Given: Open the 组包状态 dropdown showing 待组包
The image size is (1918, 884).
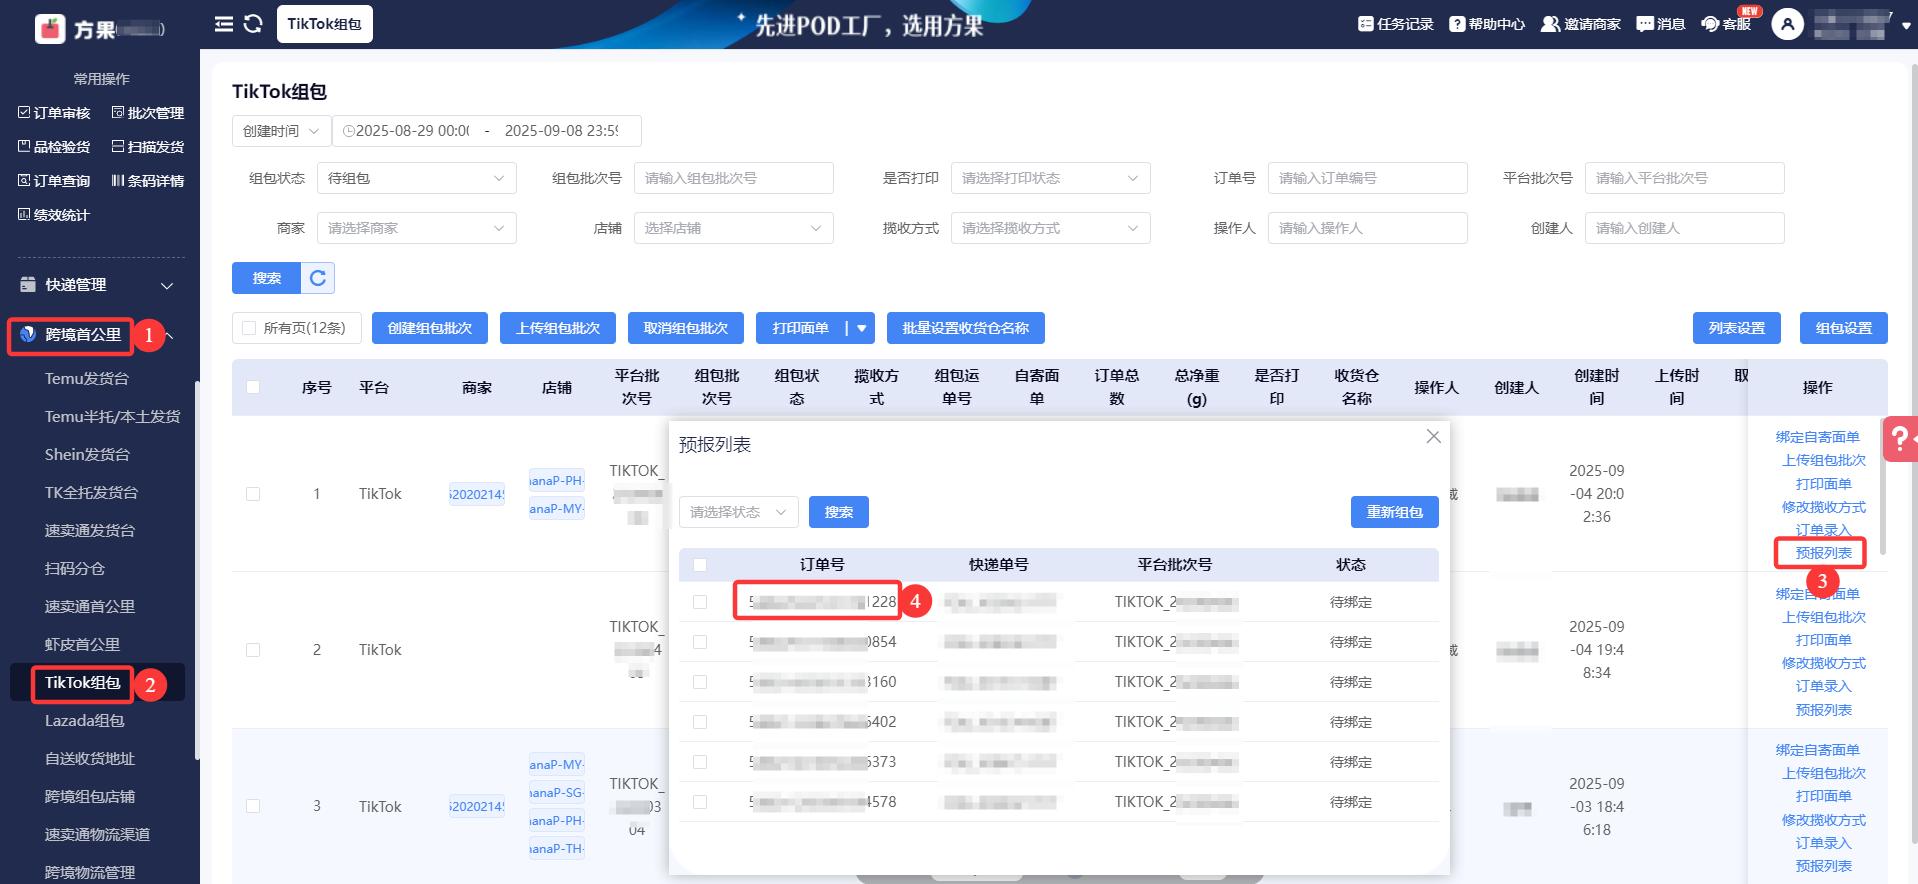Looking at the screenshot, I should [416, 178].
